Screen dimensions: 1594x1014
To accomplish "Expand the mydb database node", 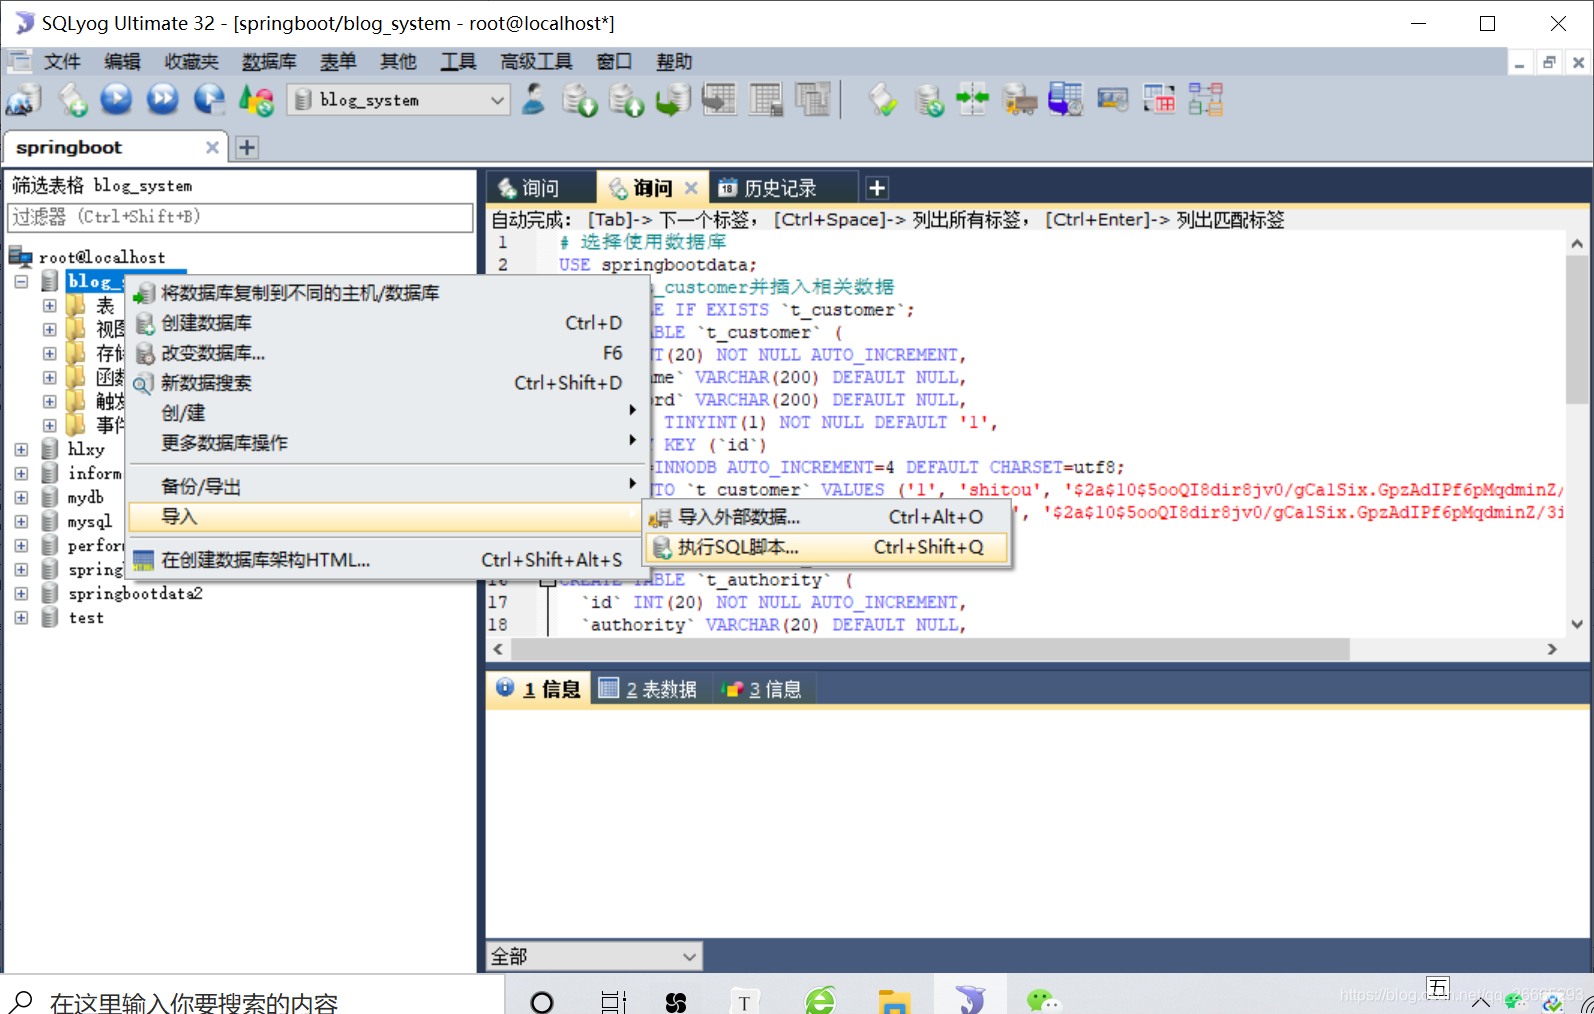I will point(21,498).
